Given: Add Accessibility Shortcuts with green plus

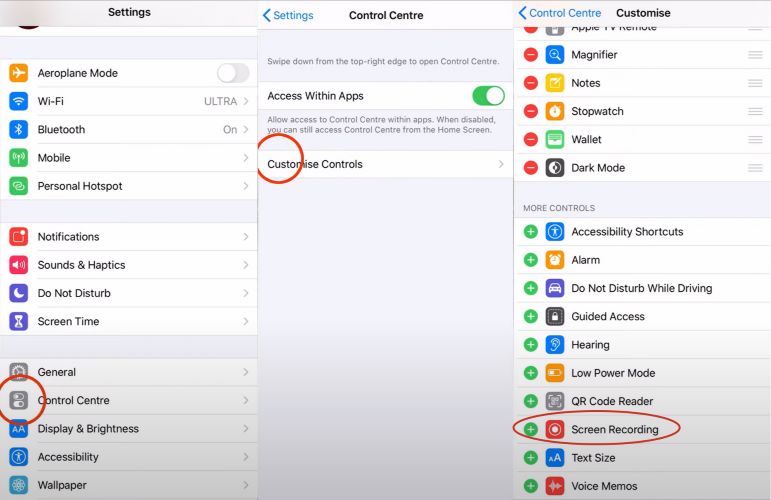Looking at the screenshot, I should tap(531, 232).
